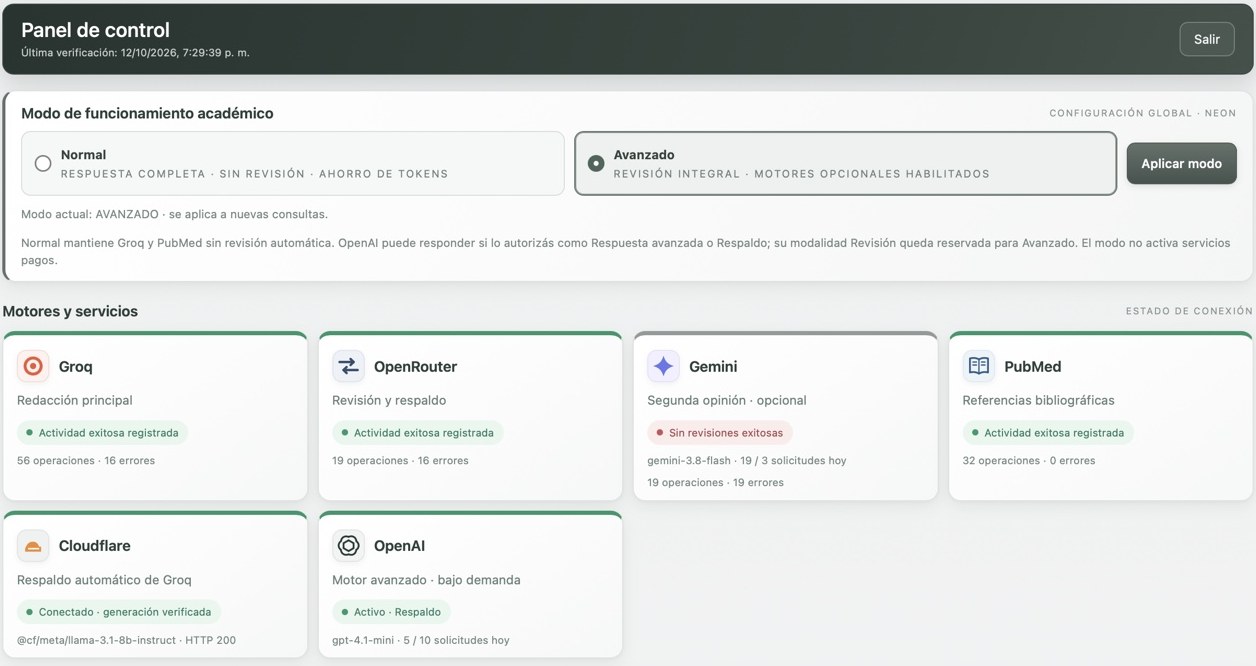Select the Normal mode radio button
The width and height of the screenshot is (1256, 666).
pyautogui.click(x=43, y=164)
